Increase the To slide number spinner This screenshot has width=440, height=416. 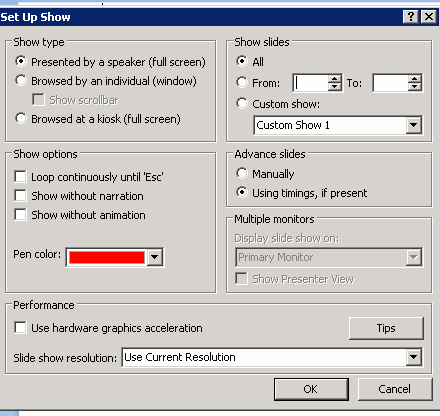point(415,79)
